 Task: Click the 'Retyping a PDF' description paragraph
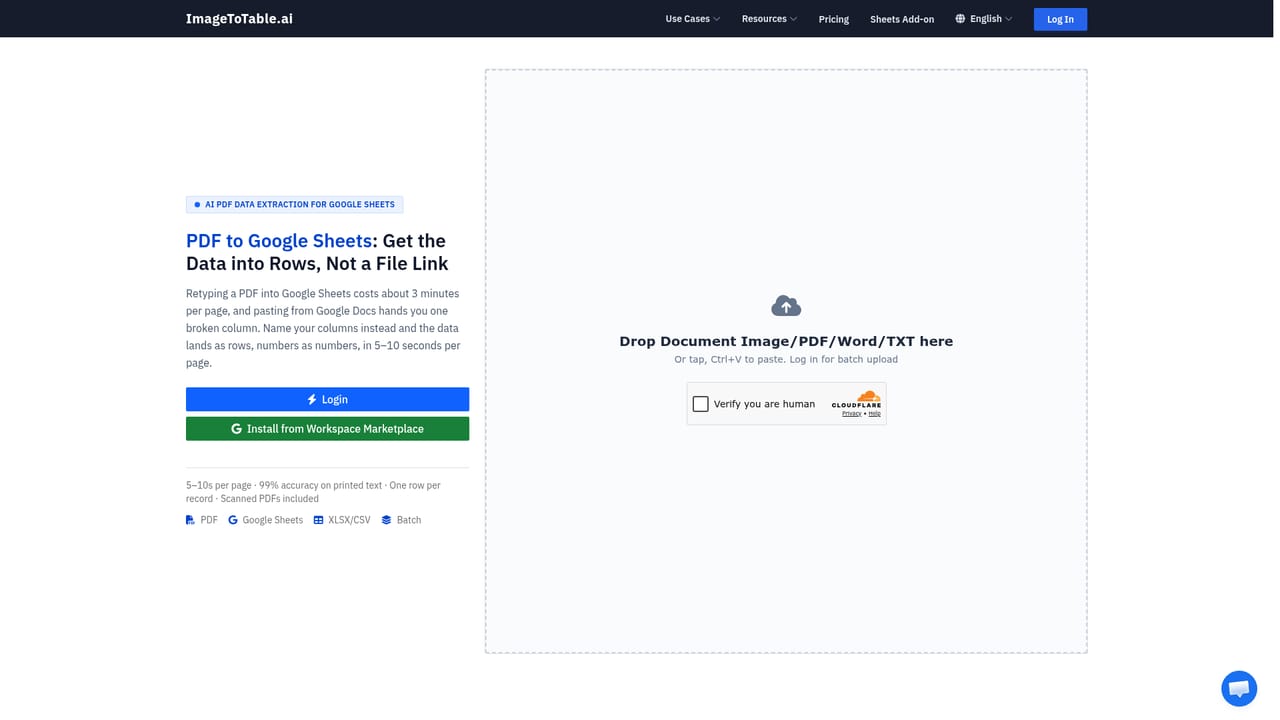(x=323, y=328)
